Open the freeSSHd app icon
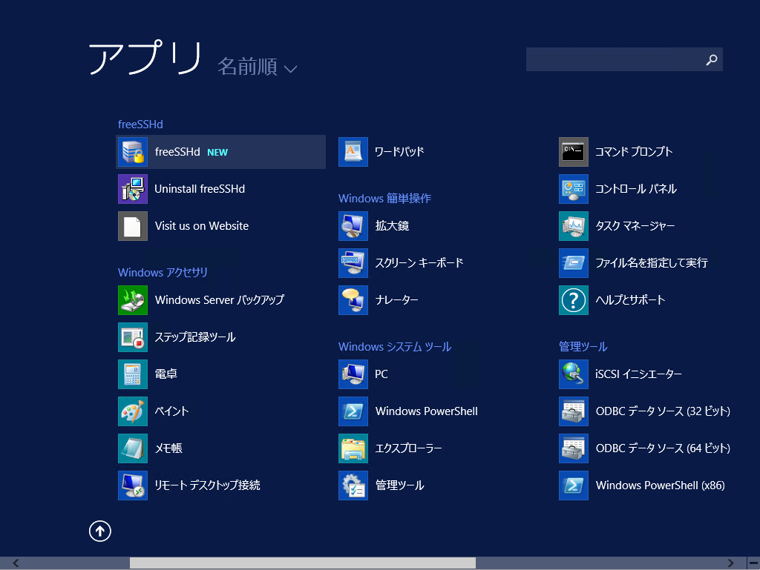Viewport: 760px width, 570px height. coord(132,152)
